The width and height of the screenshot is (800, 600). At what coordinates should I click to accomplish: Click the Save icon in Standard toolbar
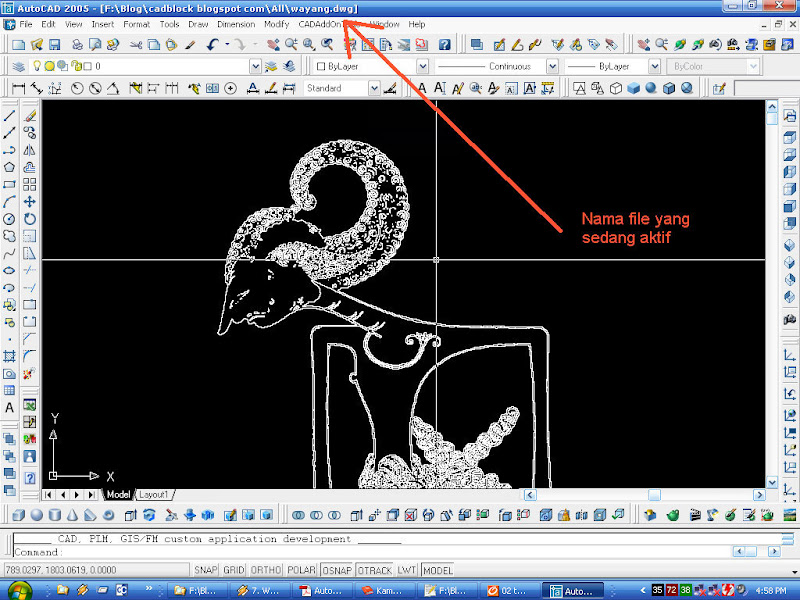coord(55,45)
